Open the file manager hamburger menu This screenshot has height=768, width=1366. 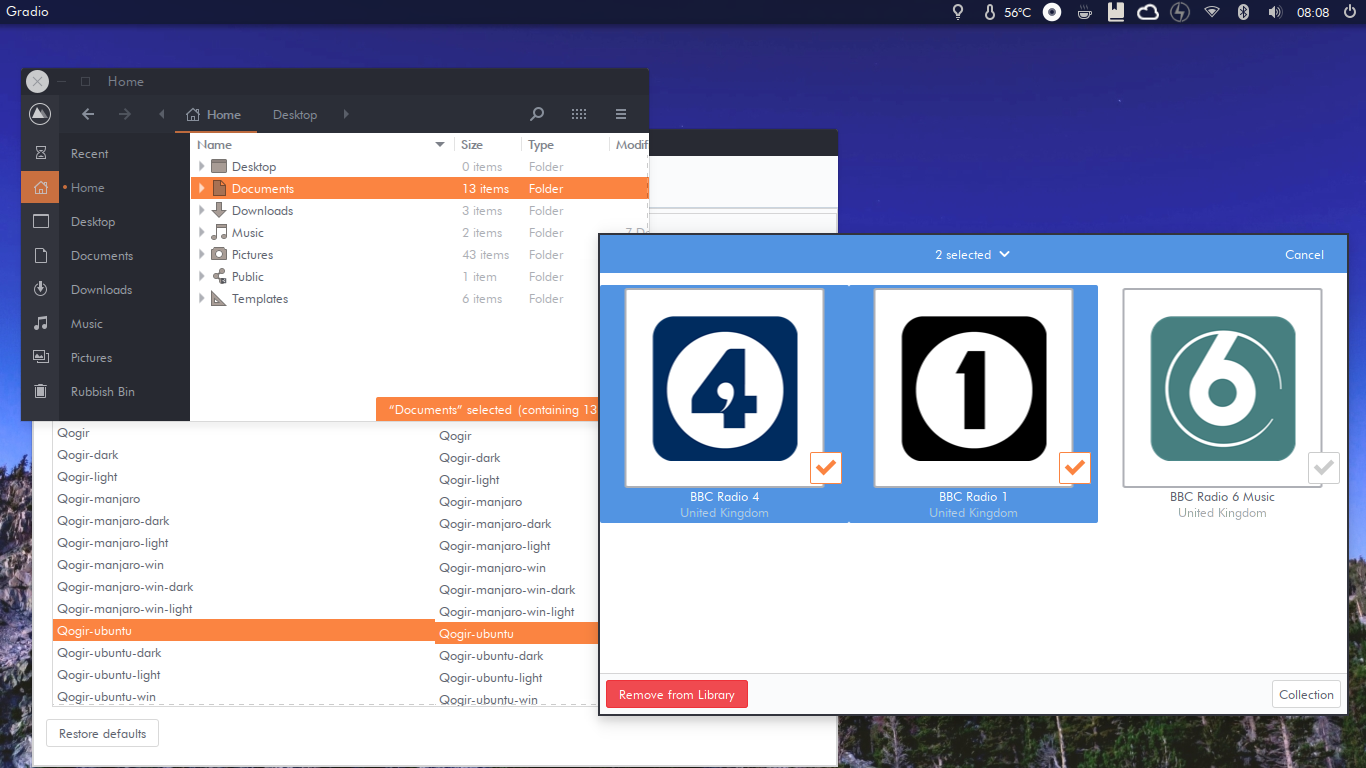click(620, 114)
